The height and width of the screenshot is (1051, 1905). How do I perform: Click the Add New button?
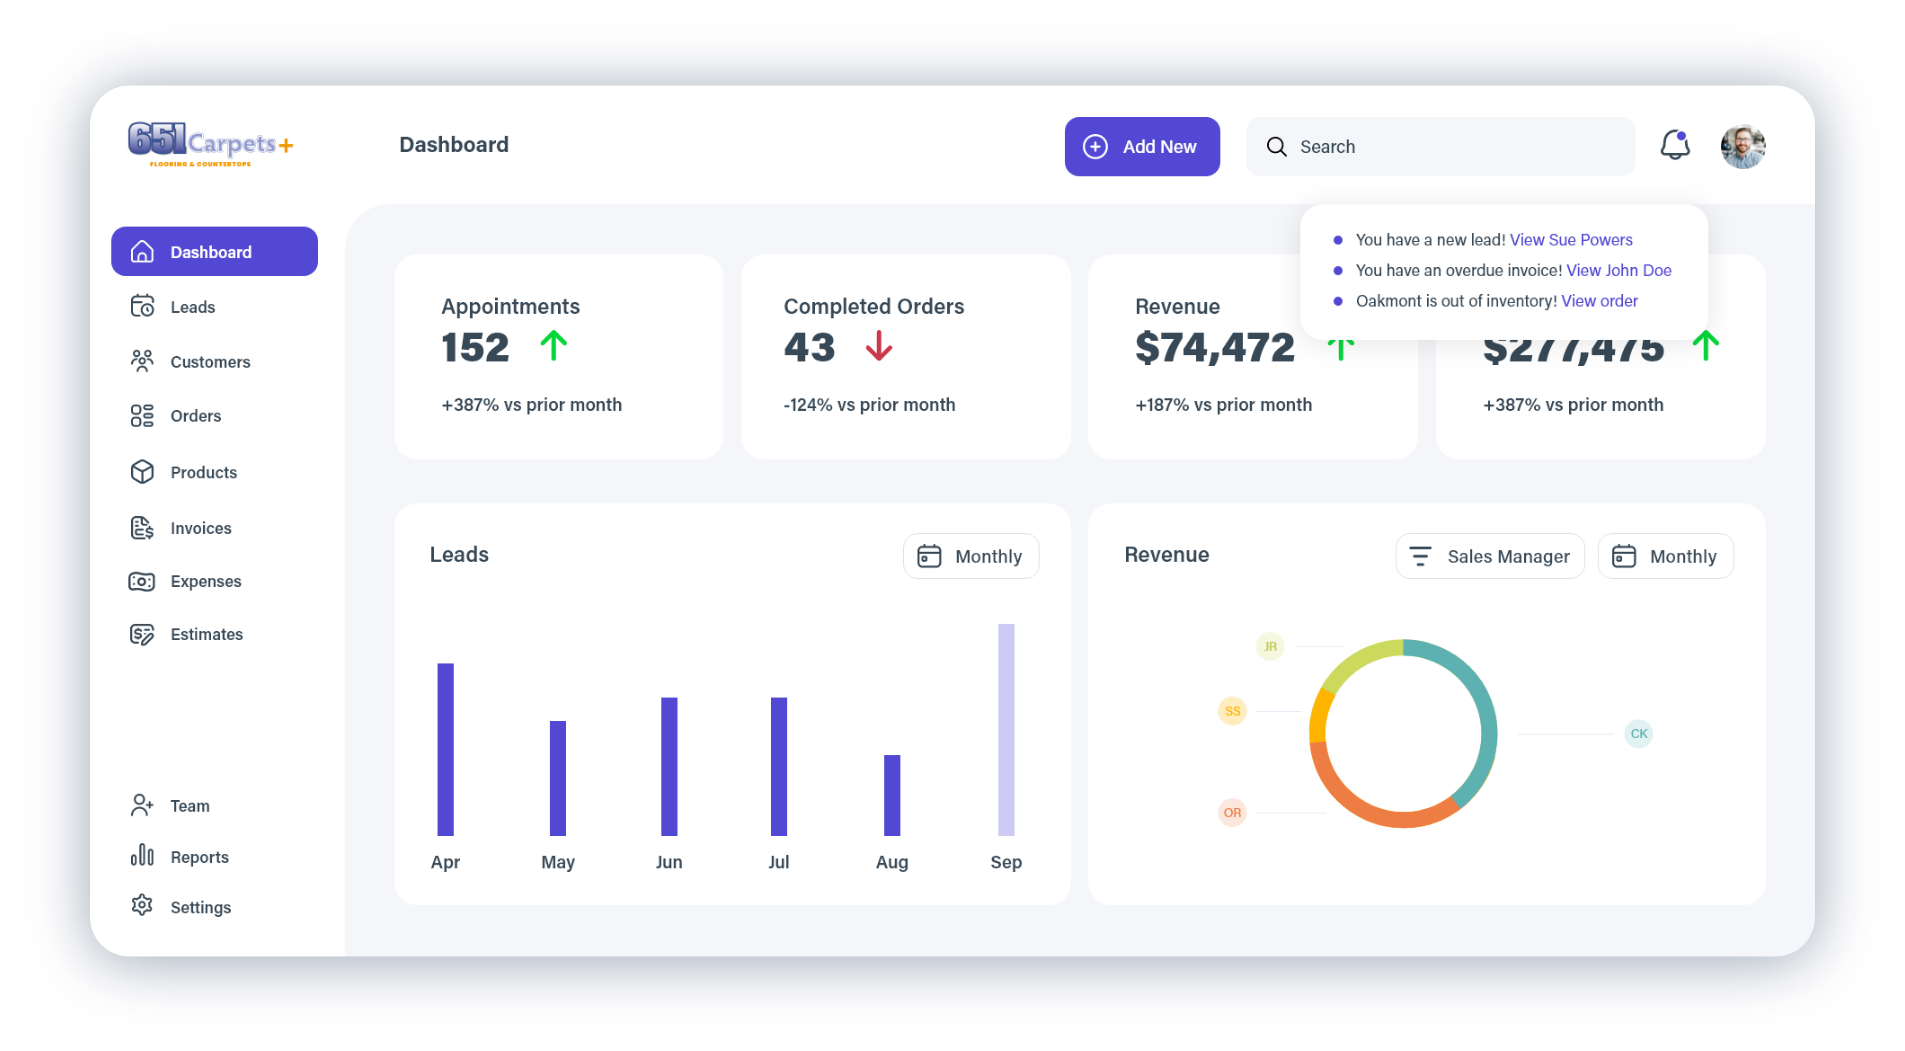pyautogui.click(x=1142, y=146)
